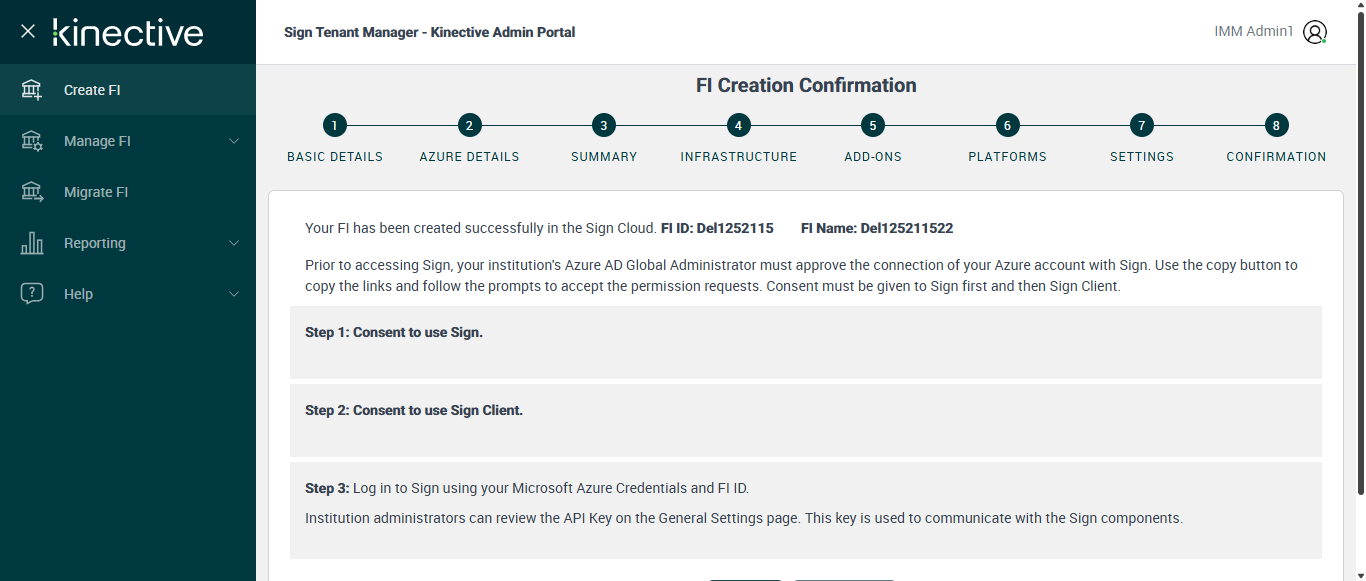Close the sidebar with the X icon

click(x=28, y=31)
